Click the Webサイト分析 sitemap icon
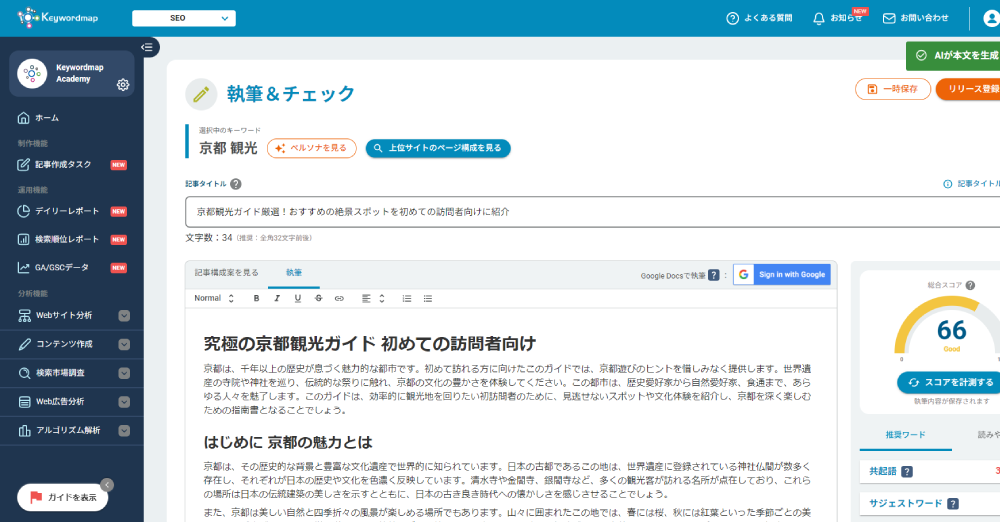 [24, 316]
